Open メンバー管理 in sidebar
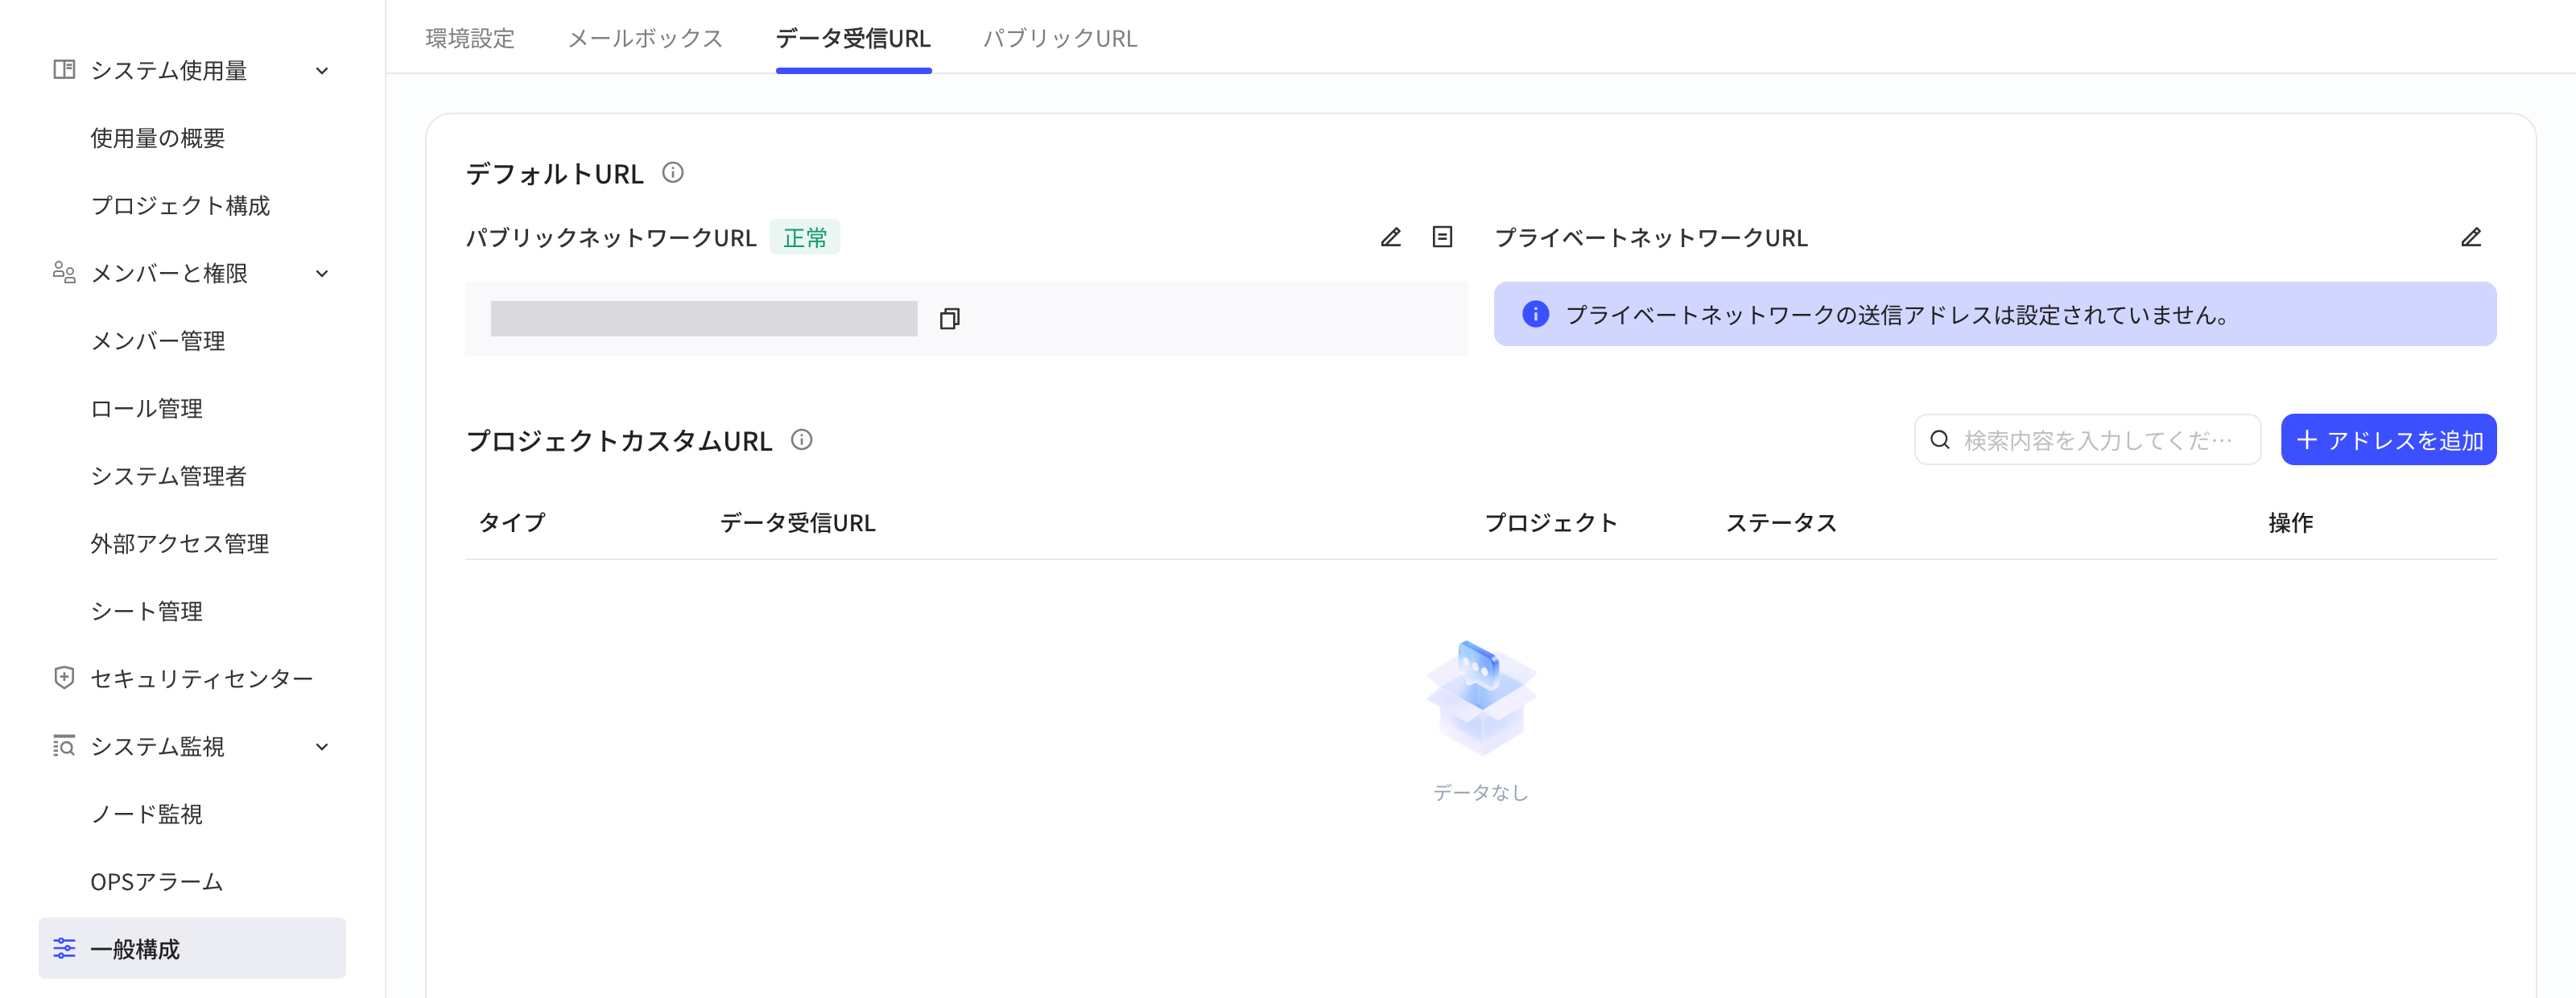 [x=158, y=341]
